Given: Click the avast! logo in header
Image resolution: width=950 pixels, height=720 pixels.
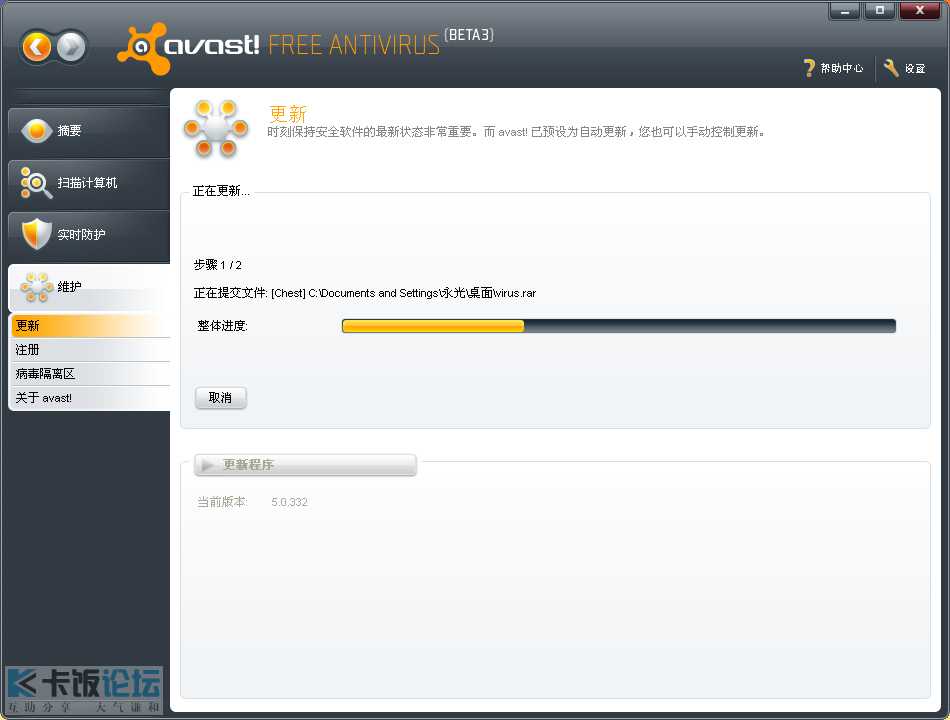Looking at the screenshot, I should click(x=190, y=46).
